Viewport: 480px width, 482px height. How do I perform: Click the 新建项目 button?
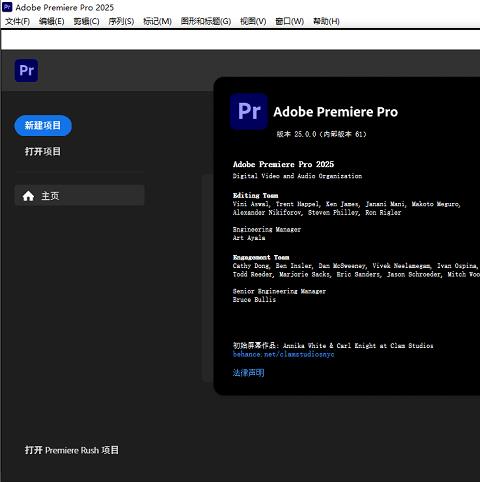point(43,125)
